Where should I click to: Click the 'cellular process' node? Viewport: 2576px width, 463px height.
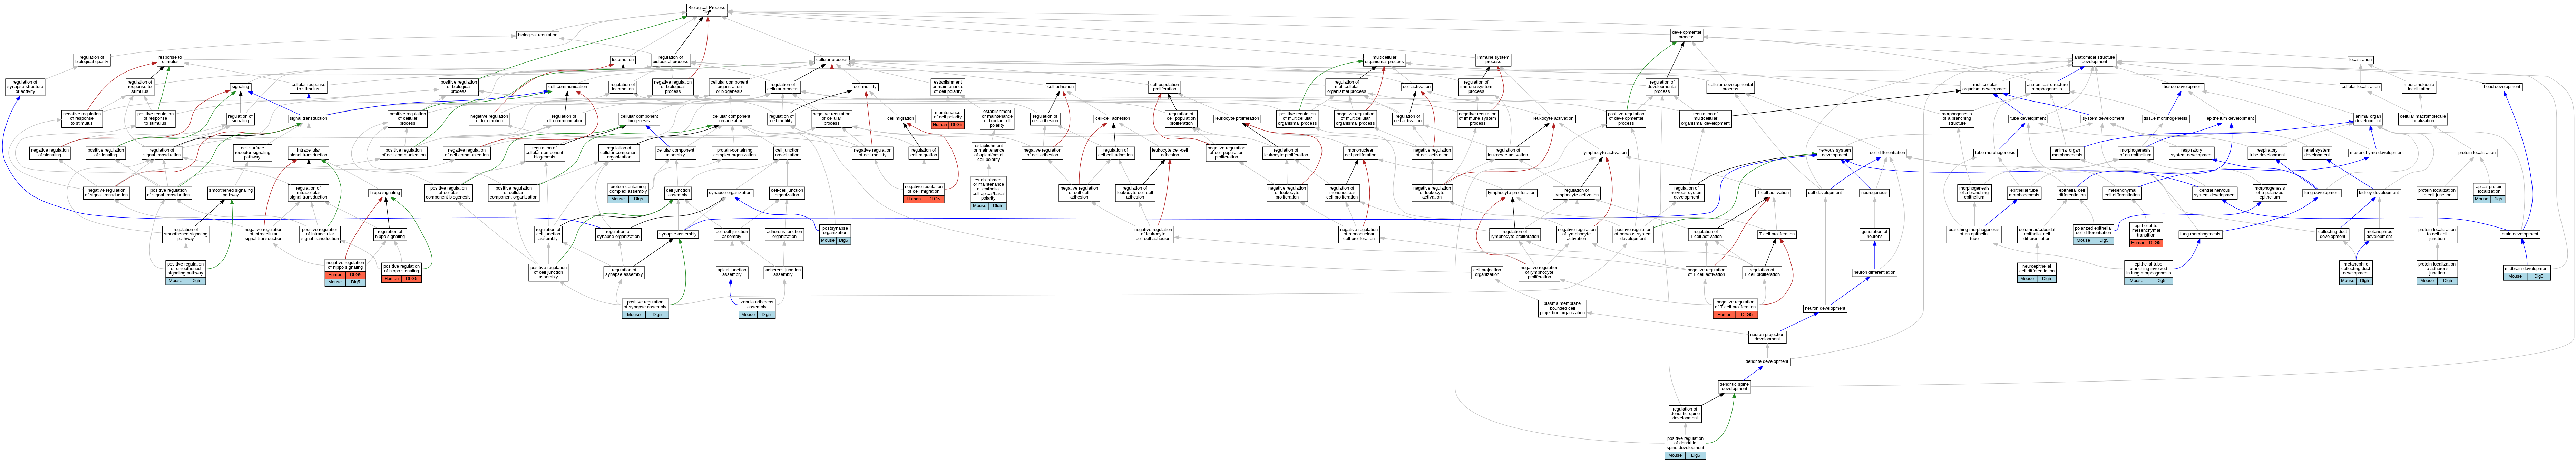[832, 60]
